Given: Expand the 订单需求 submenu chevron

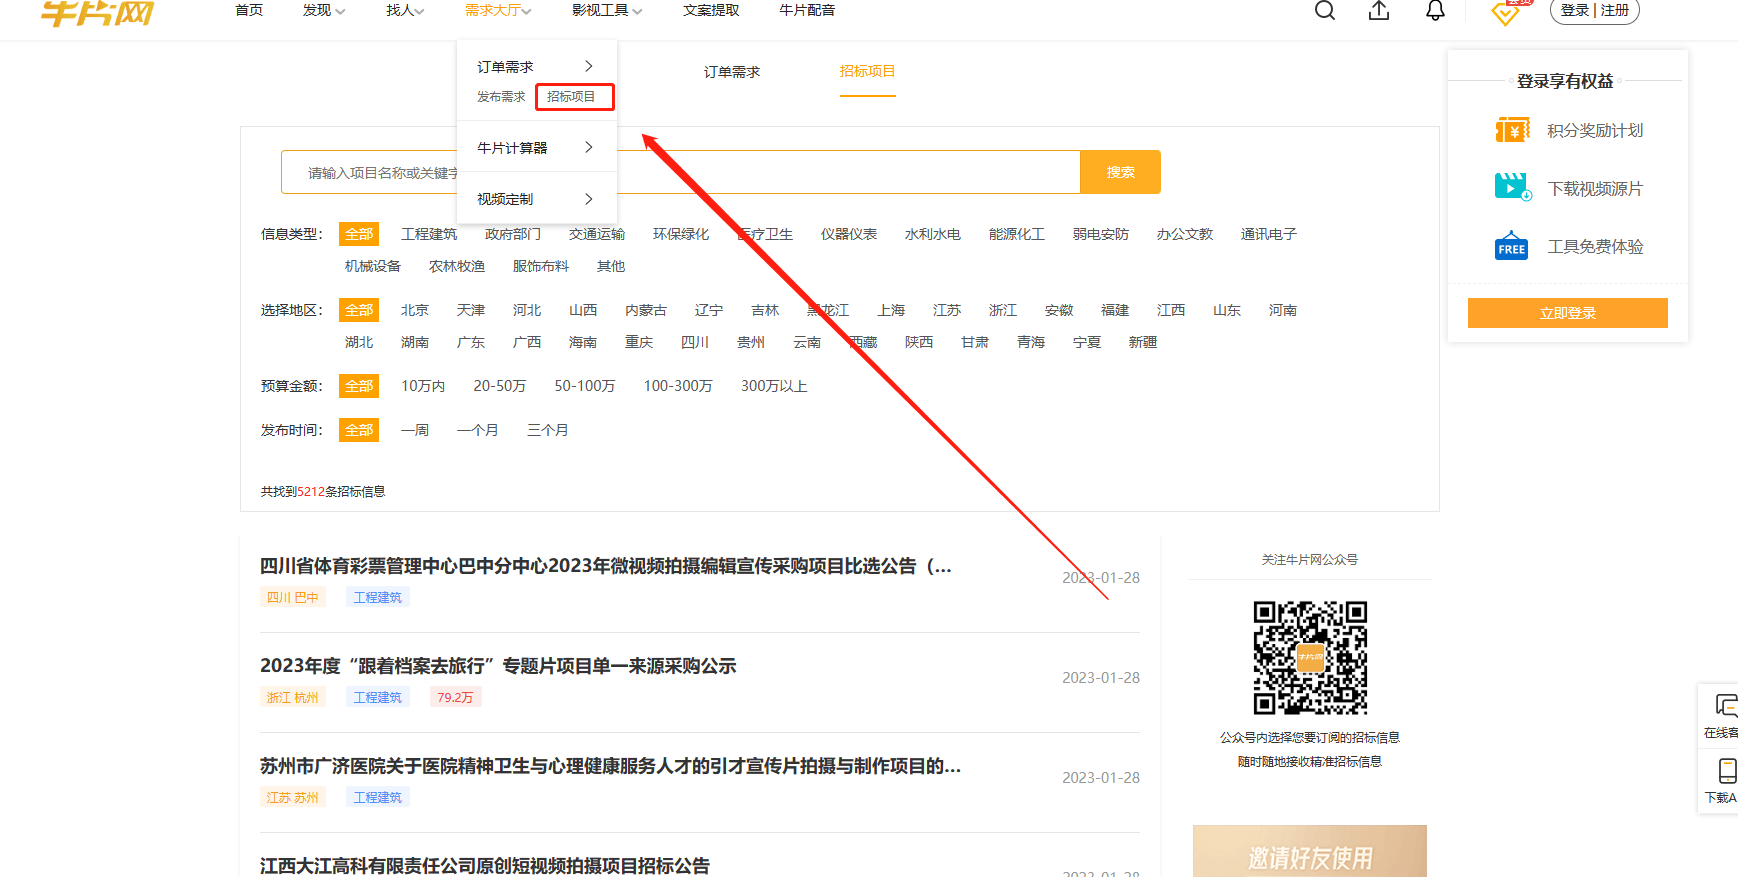Looking at the screenshot, I should [x=588, y=66].
